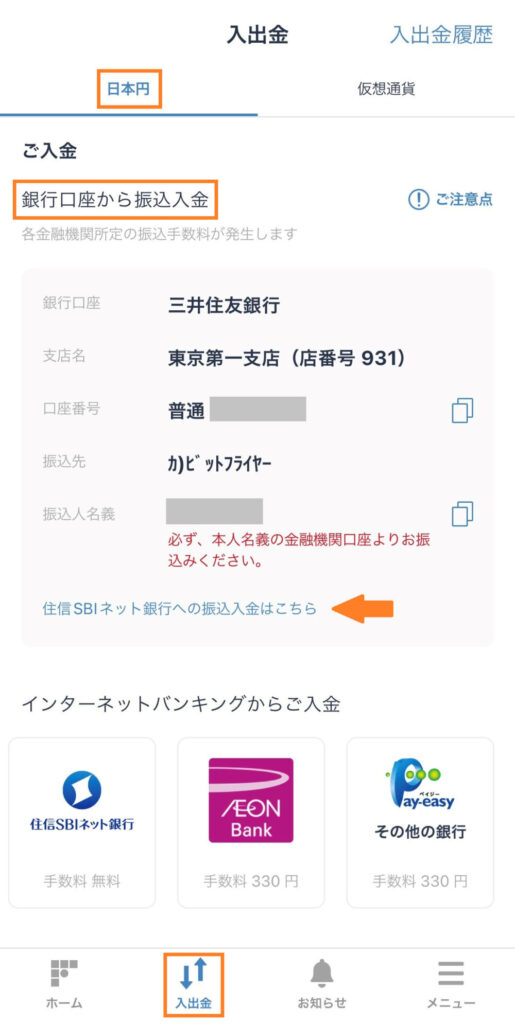Viewport: 515px width, 1024px height.
Task: Click the カ)ビットフライヤー payee name
Action: coord(219,464)
